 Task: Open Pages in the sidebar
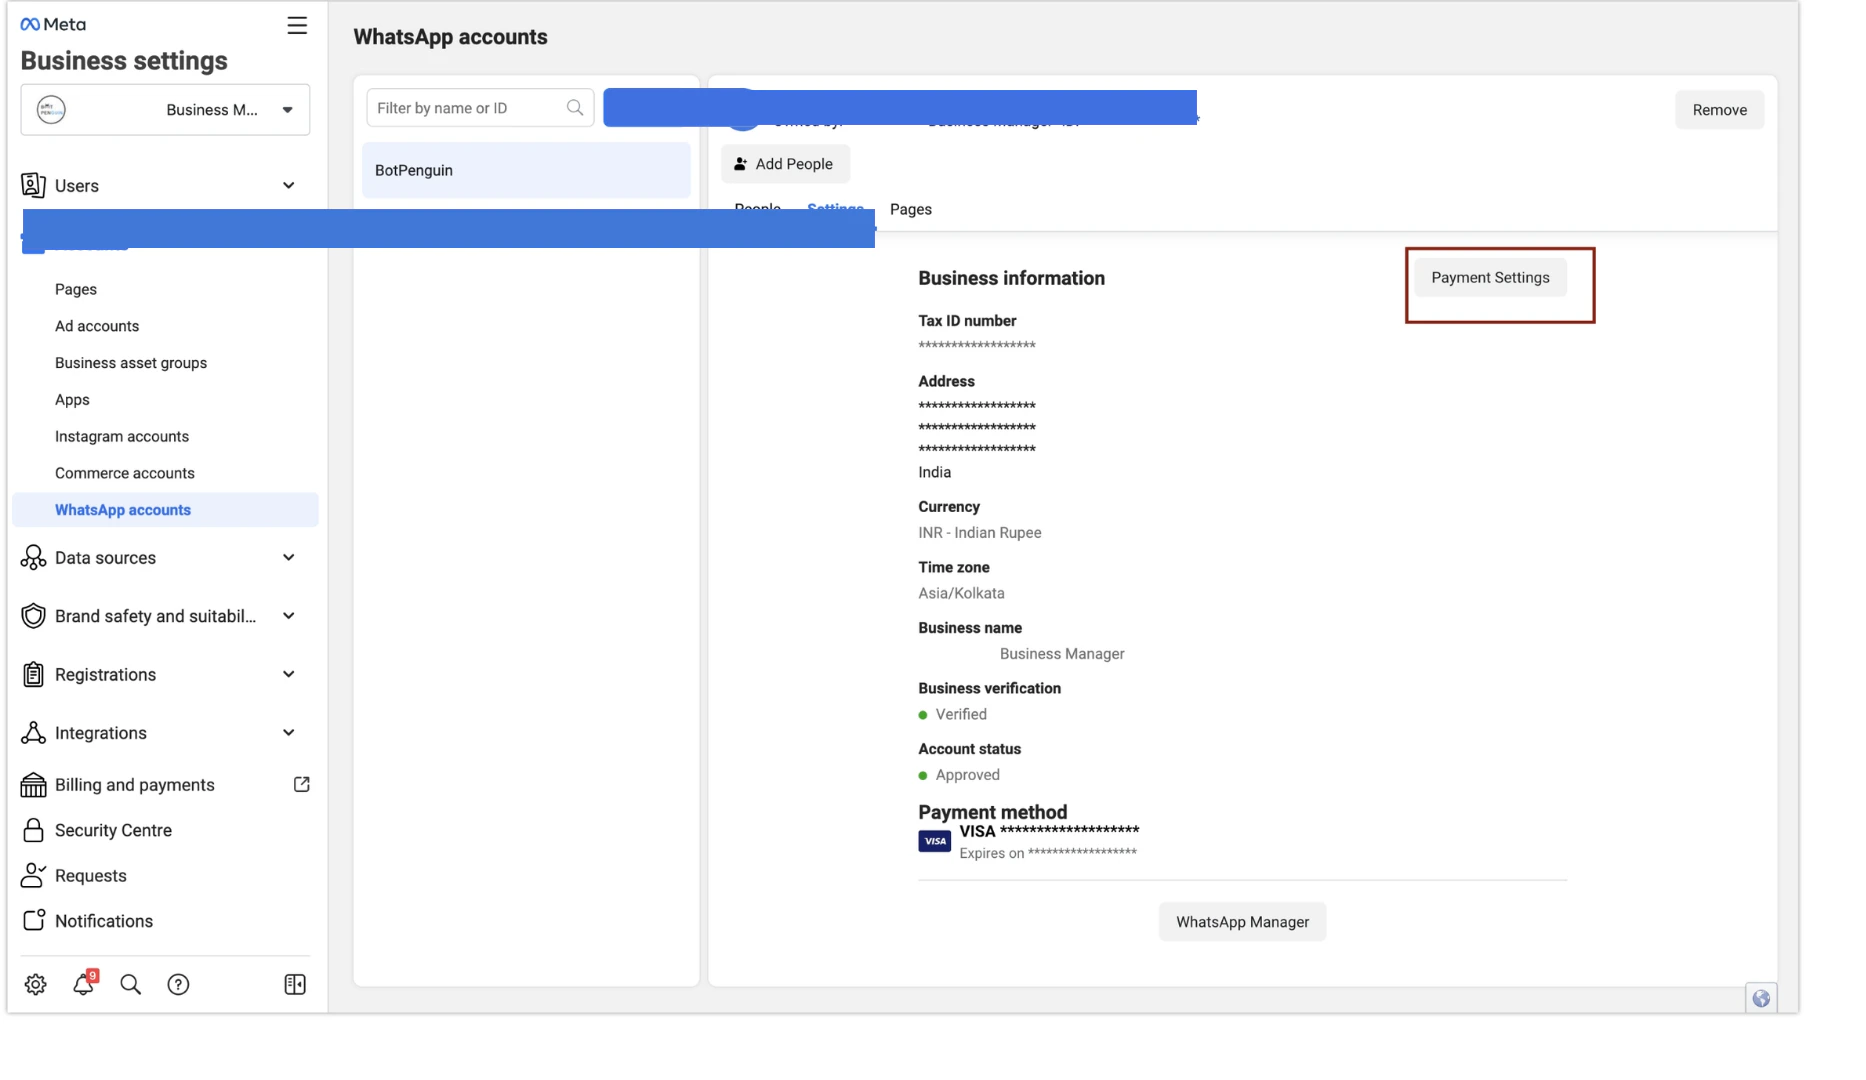(x=76, y=289)
